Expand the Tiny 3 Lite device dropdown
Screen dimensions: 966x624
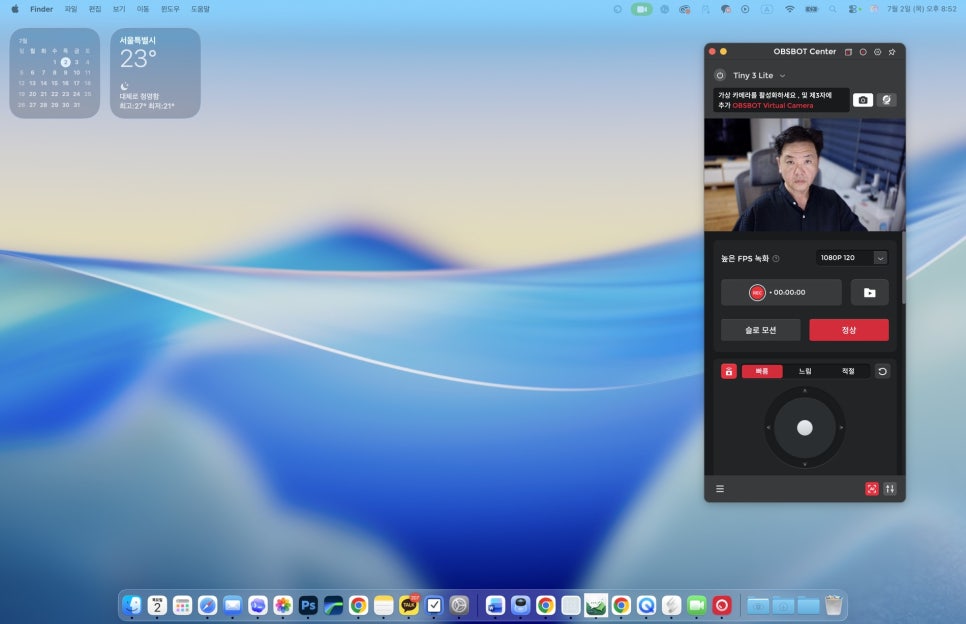click(x=759, y=75)
